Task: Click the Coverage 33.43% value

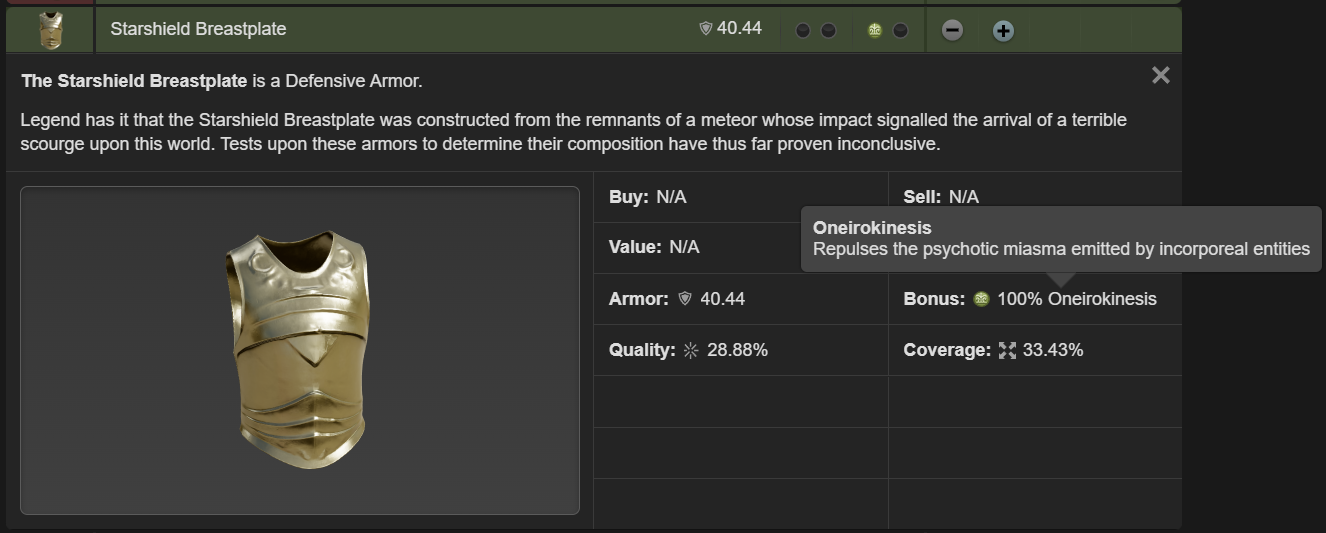Action: click(x=1053, y=350)
